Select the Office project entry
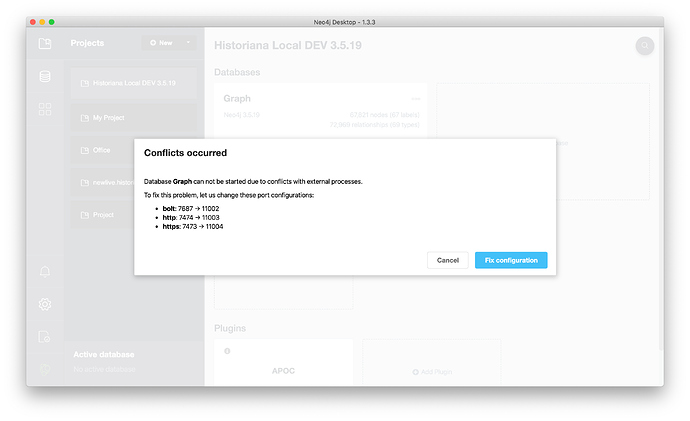690x421 pixels. [103, 150]
